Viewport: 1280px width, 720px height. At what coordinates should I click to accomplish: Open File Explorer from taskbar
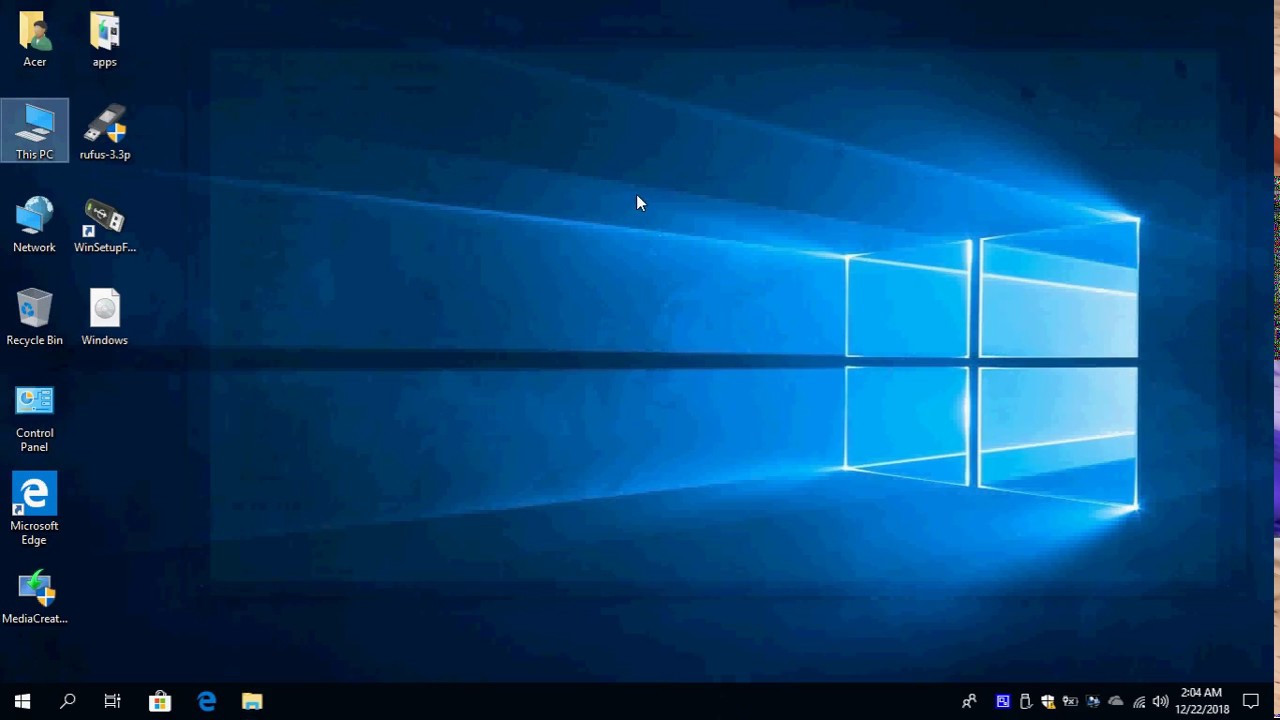252,701
